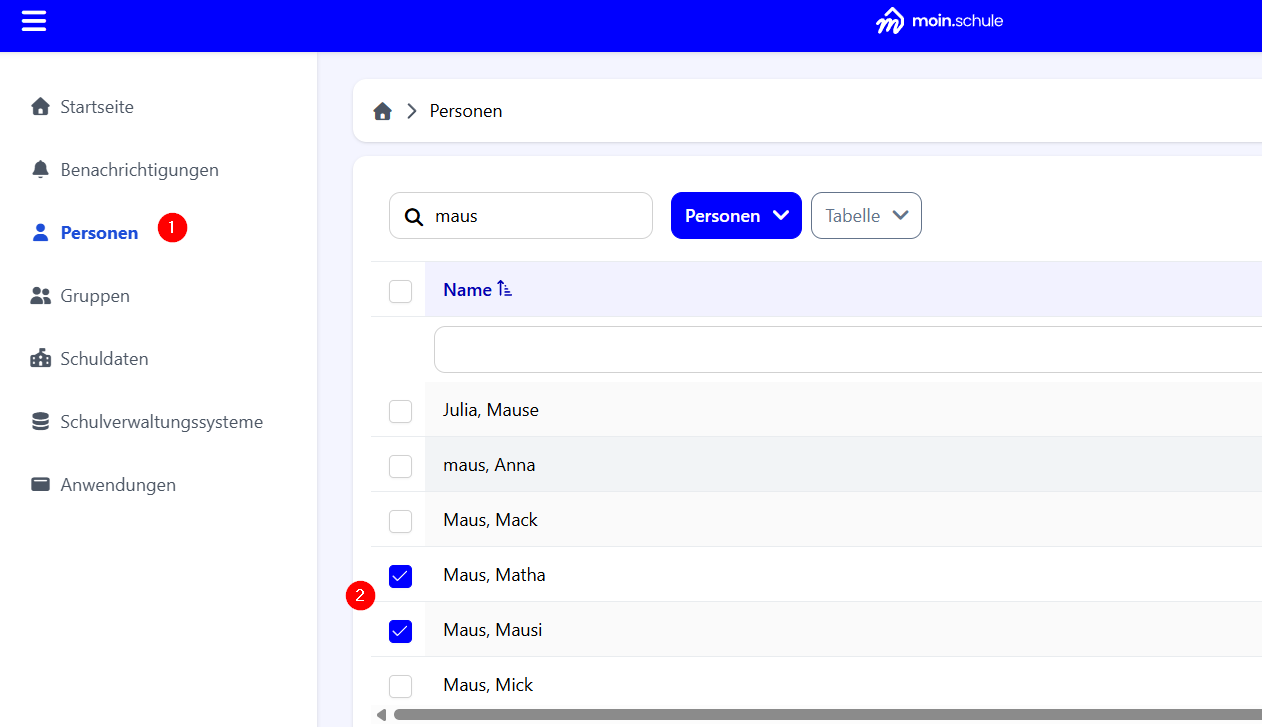The height and width of the screenshot is (727, 1262).
Task: Click the home icon in breadcrumb
Action: [x=382, y=111]
